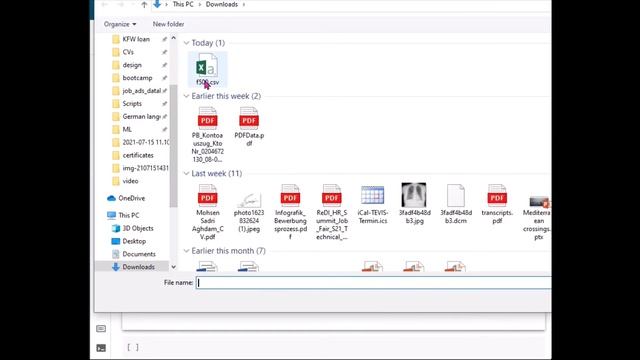Select the PDFData.pdf file icon
This screenshot has height=360, width=640.
(x=249, y=118)
